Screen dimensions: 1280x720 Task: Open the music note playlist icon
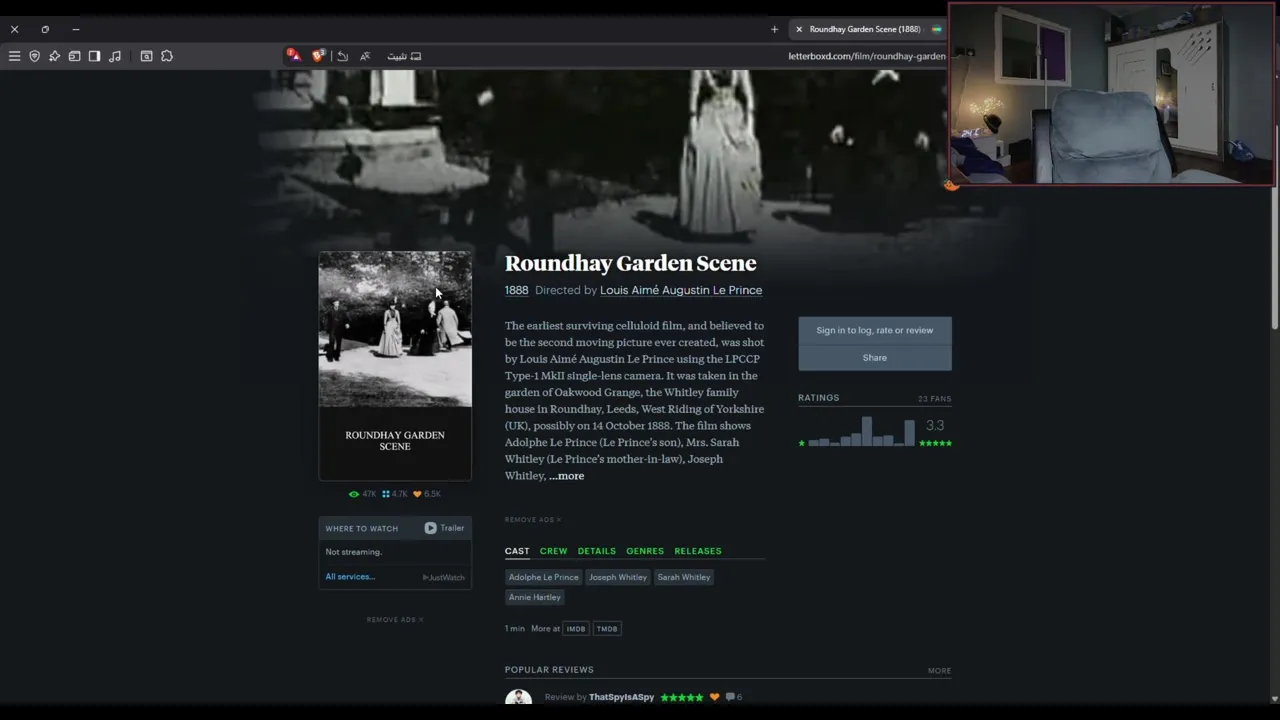(115, 56)
